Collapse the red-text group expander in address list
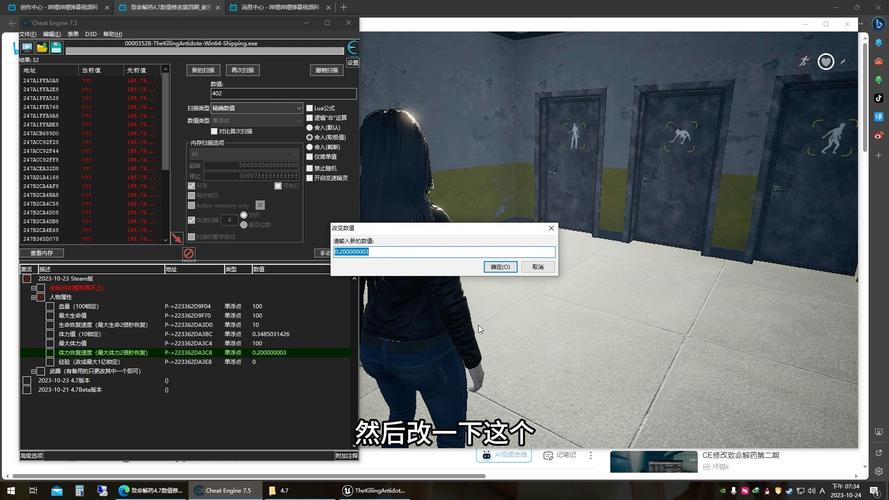This screenshot has height=500, width=889. point(33,288)
